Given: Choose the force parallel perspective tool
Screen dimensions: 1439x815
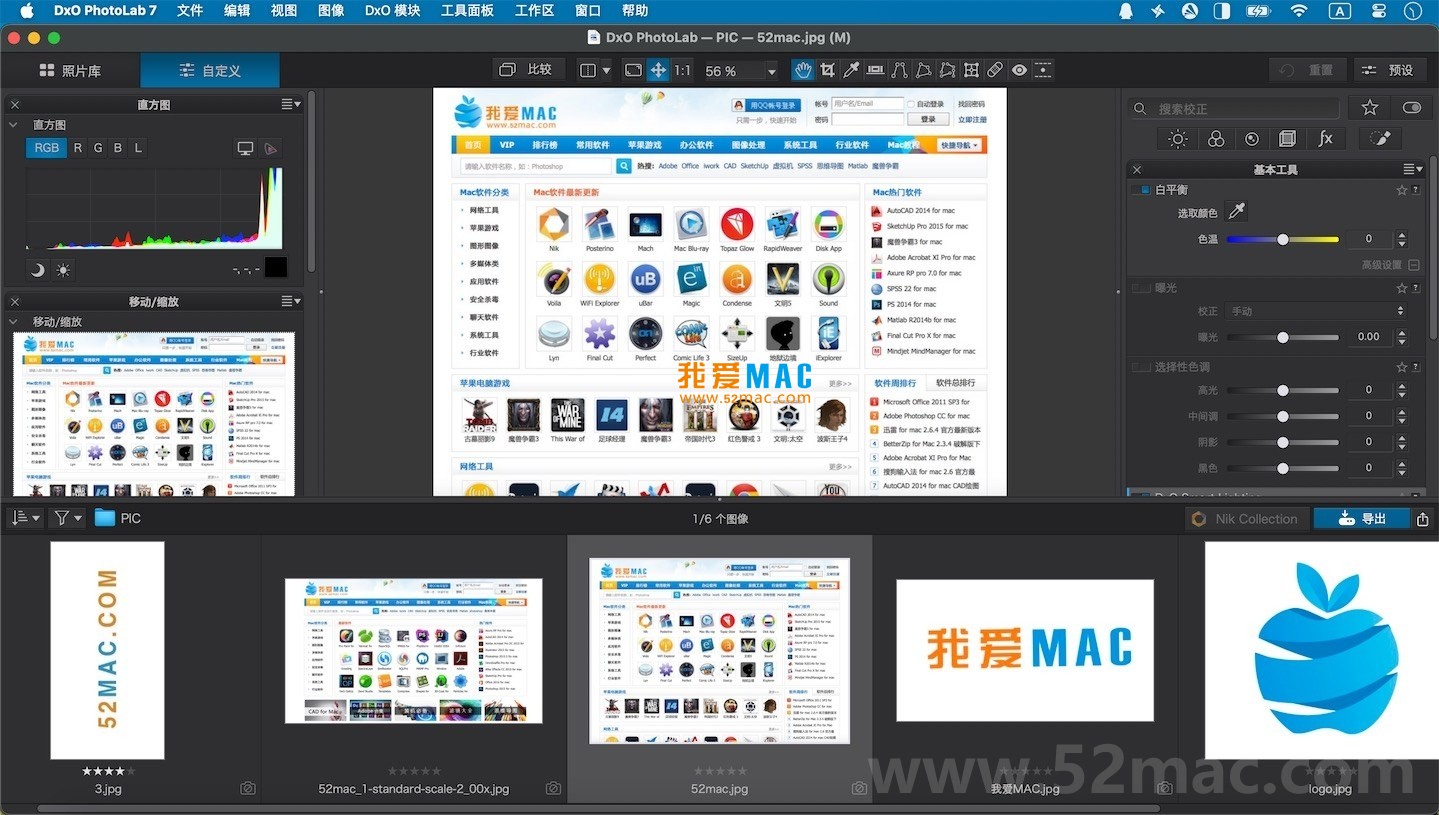Looking at the screenshot, I should tap(899, 70).
